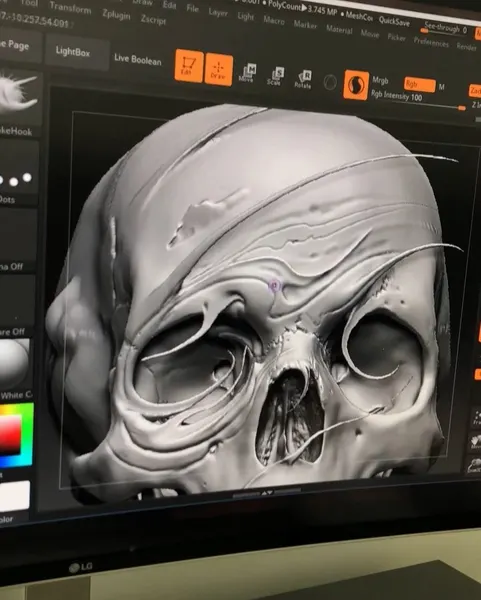Choose the Scale transform tool

[275, 77]
